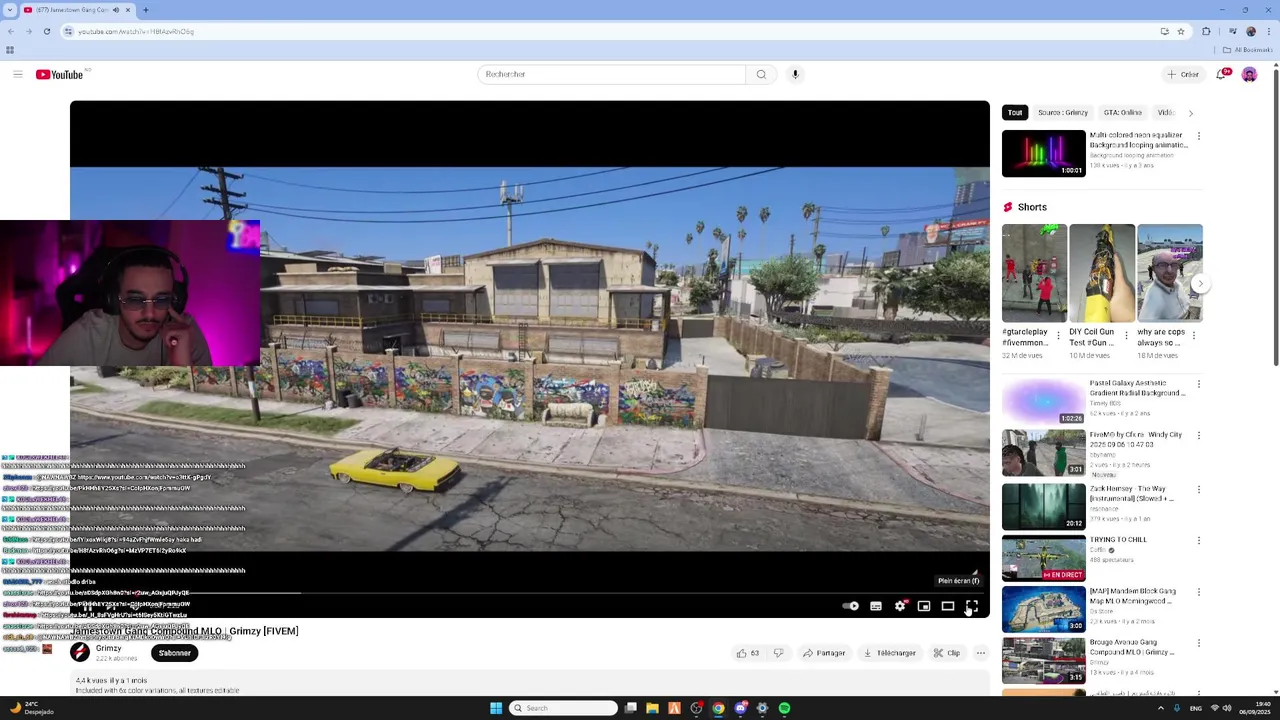
Task: Open the Chrome apps grid shortcut
Action: click(10, 50)
